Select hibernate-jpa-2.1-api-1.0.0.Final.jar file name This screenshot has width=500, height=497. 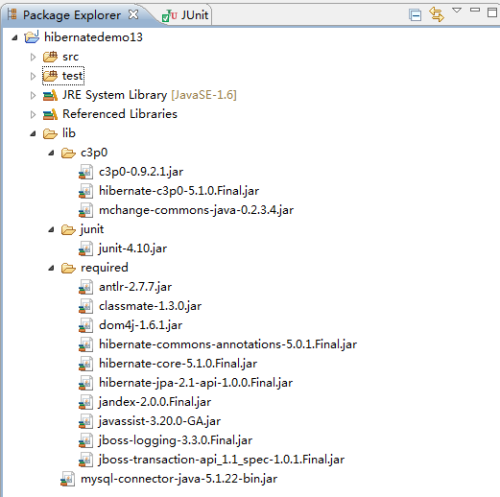(x=196, y=383)
